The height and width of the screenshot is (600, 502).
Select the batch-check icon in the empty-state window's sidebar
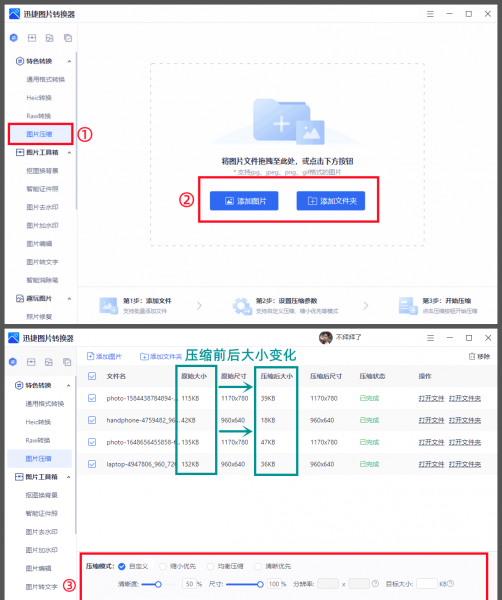click(x=68, y=38)
